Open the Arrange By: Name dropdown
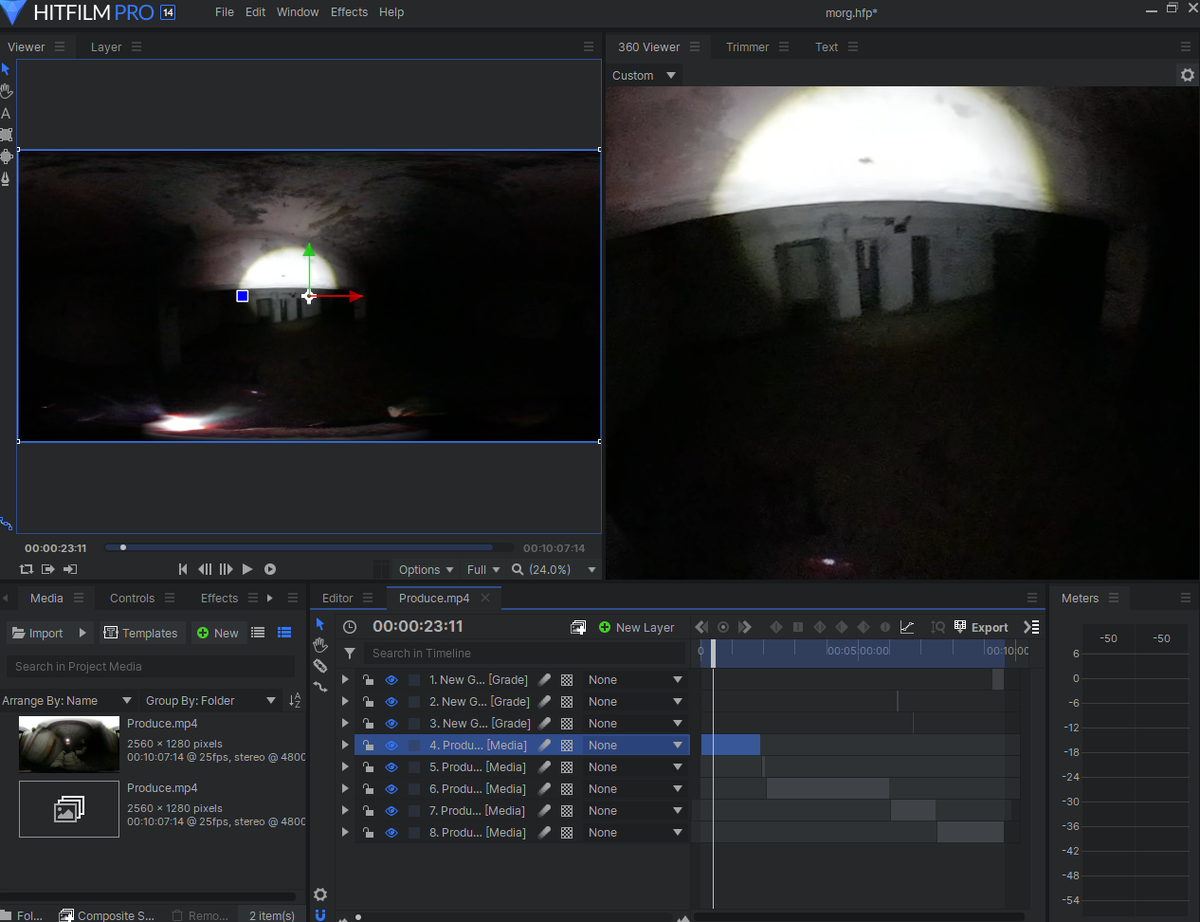The height and width of the screenshot is (922, 1200). click(67, 701)
